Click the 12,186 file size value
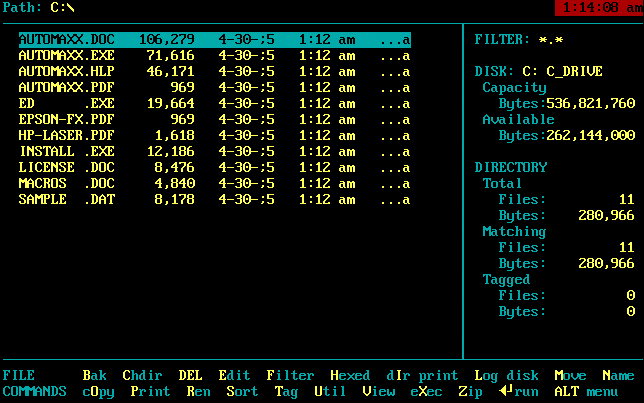 pos(171,152)
